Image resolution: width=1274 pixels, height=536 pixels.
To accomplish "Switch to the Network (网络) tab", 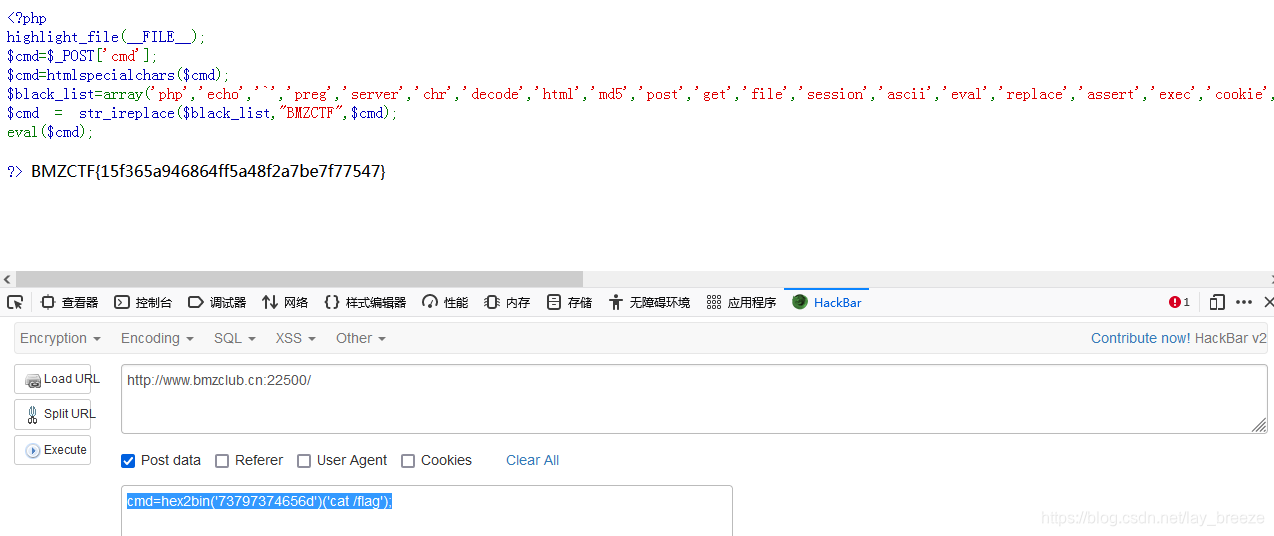I will (285, 302).
